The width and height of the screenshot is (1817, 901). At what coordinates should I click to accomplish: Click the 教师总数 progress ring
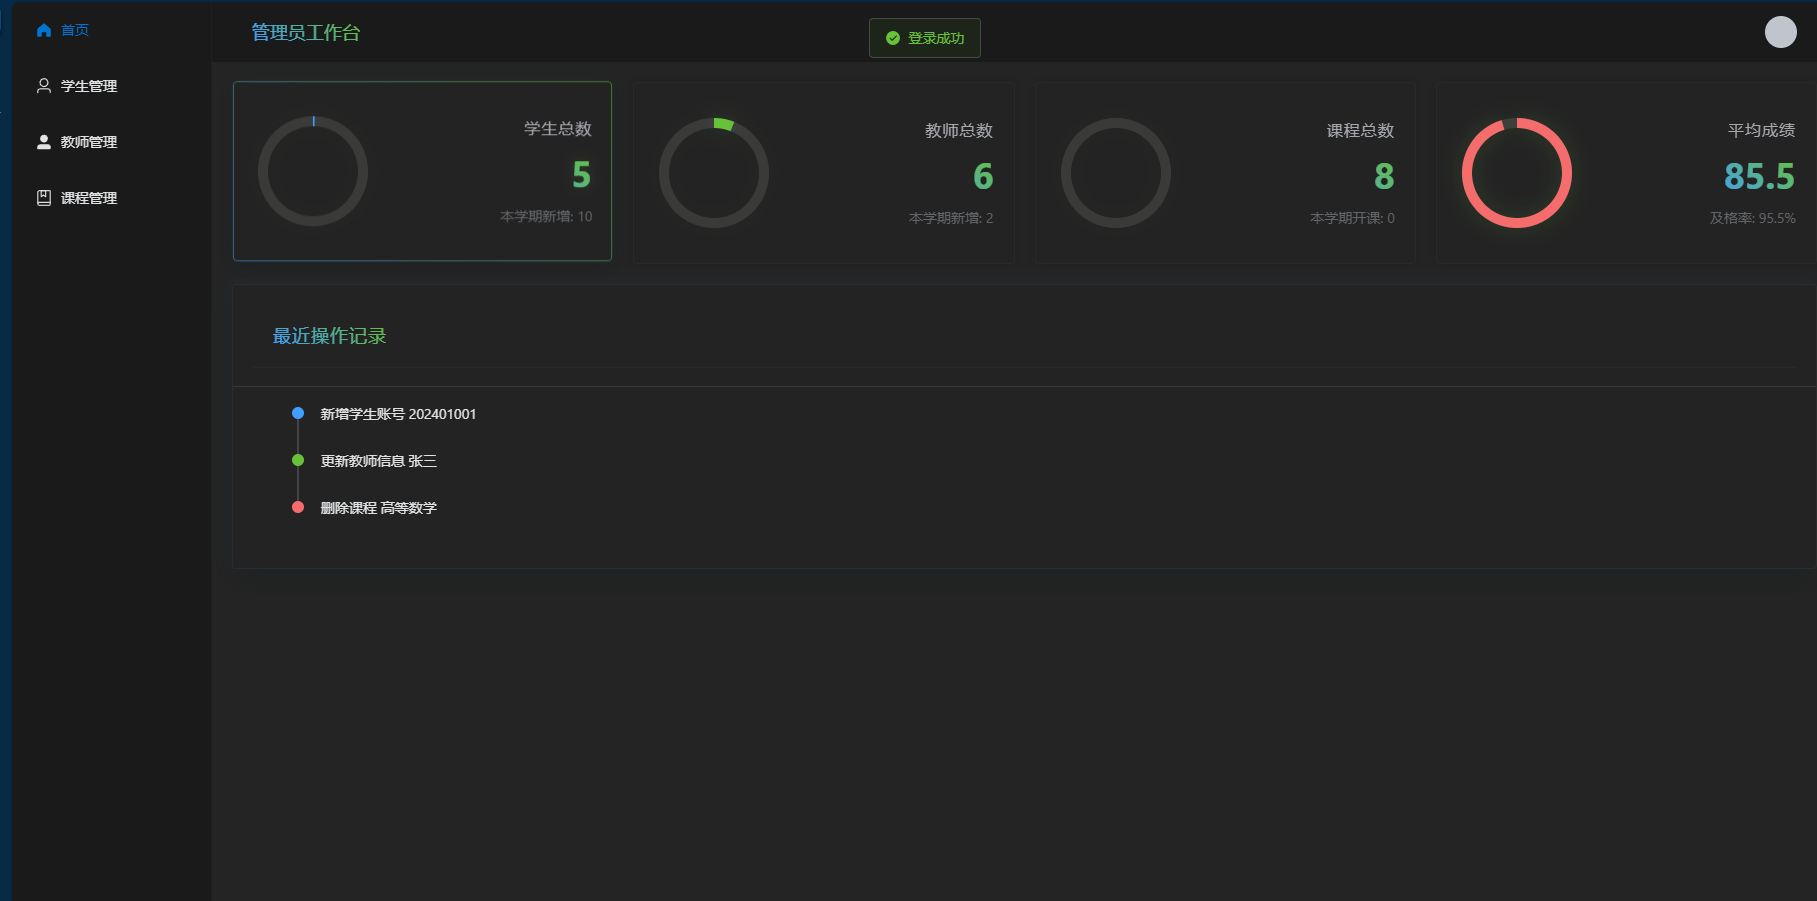click(714, 173)
